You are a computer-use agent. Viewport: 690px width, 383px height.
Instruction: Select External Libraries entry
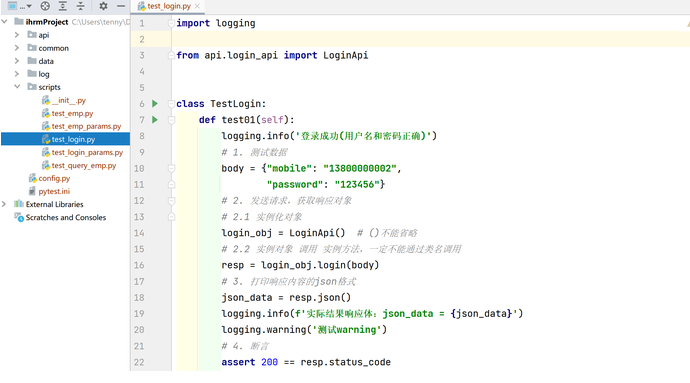click(x=55, y=204)
